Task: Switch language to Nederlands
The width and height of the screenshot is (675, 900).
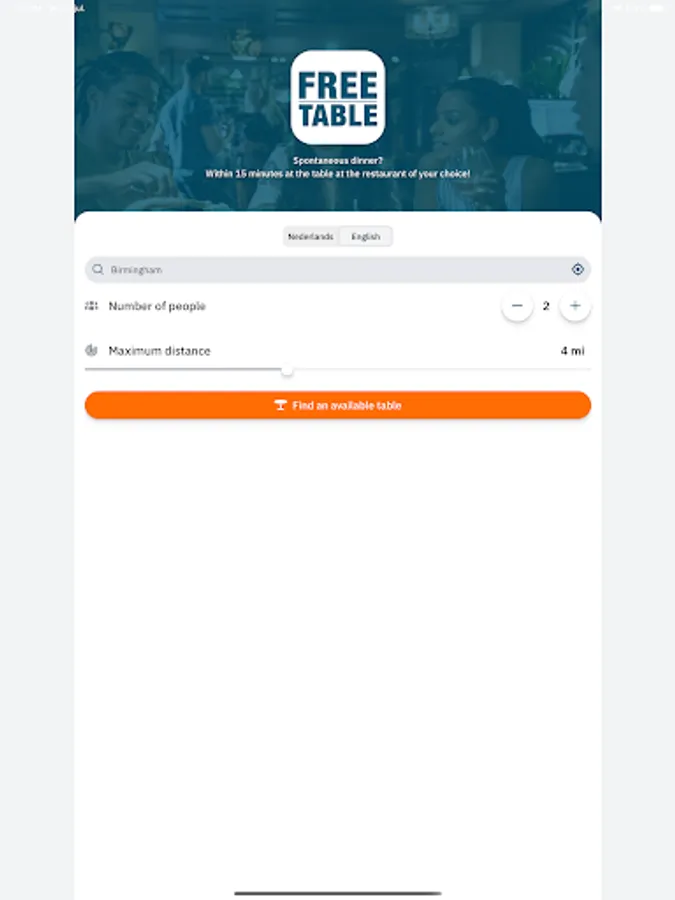Action: (x=311, y=236)
